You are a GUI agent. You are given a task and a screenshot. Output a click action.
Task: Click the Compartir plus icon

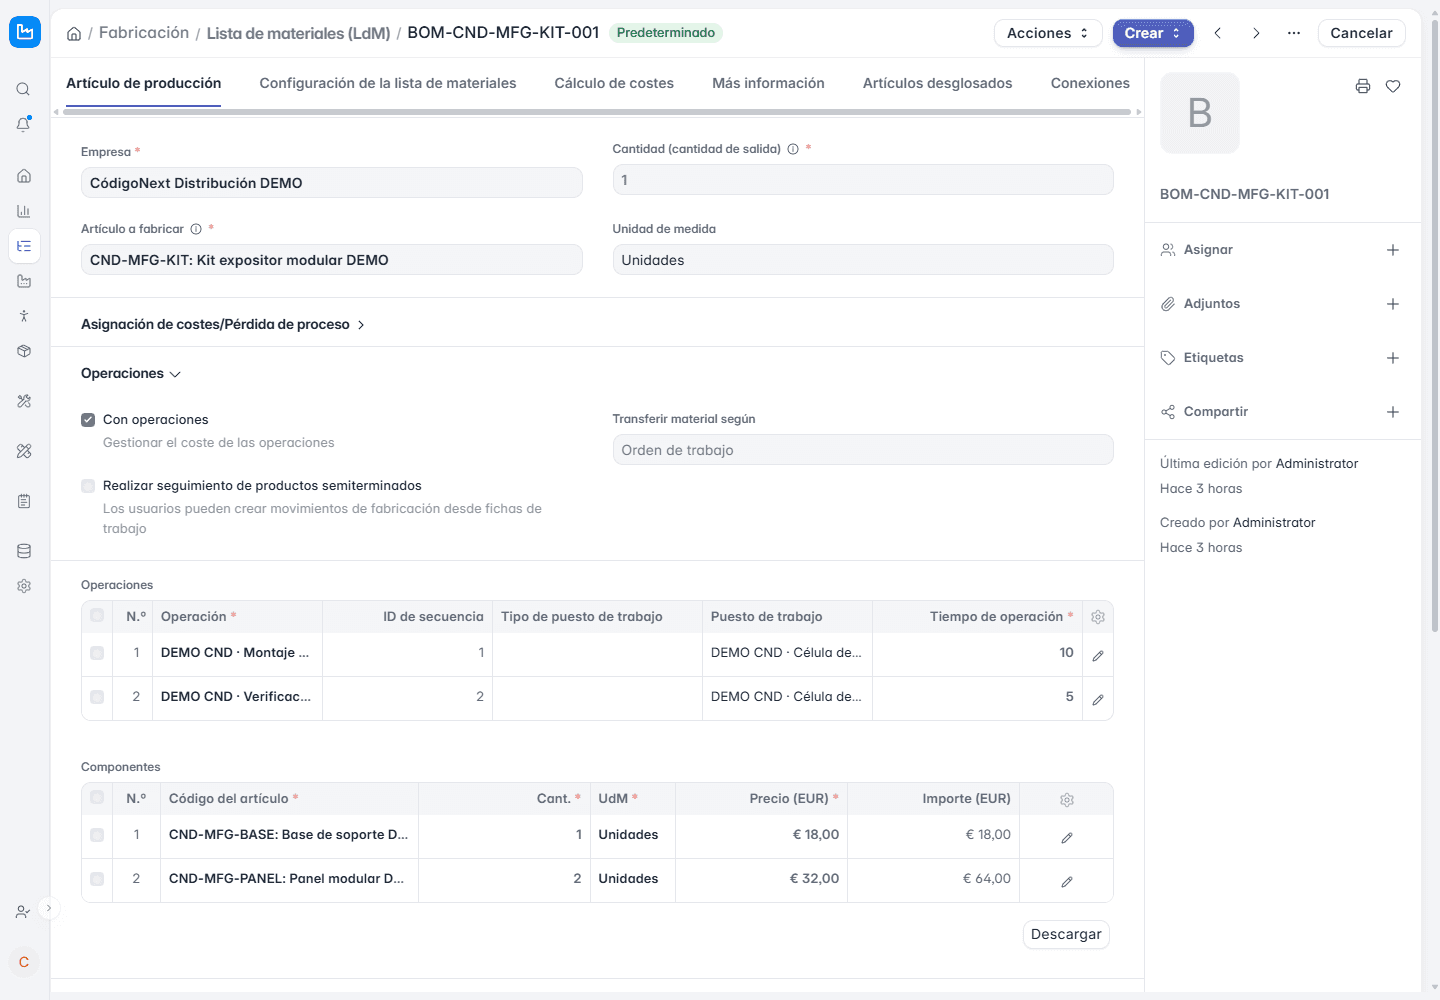tap(1393, 412)
